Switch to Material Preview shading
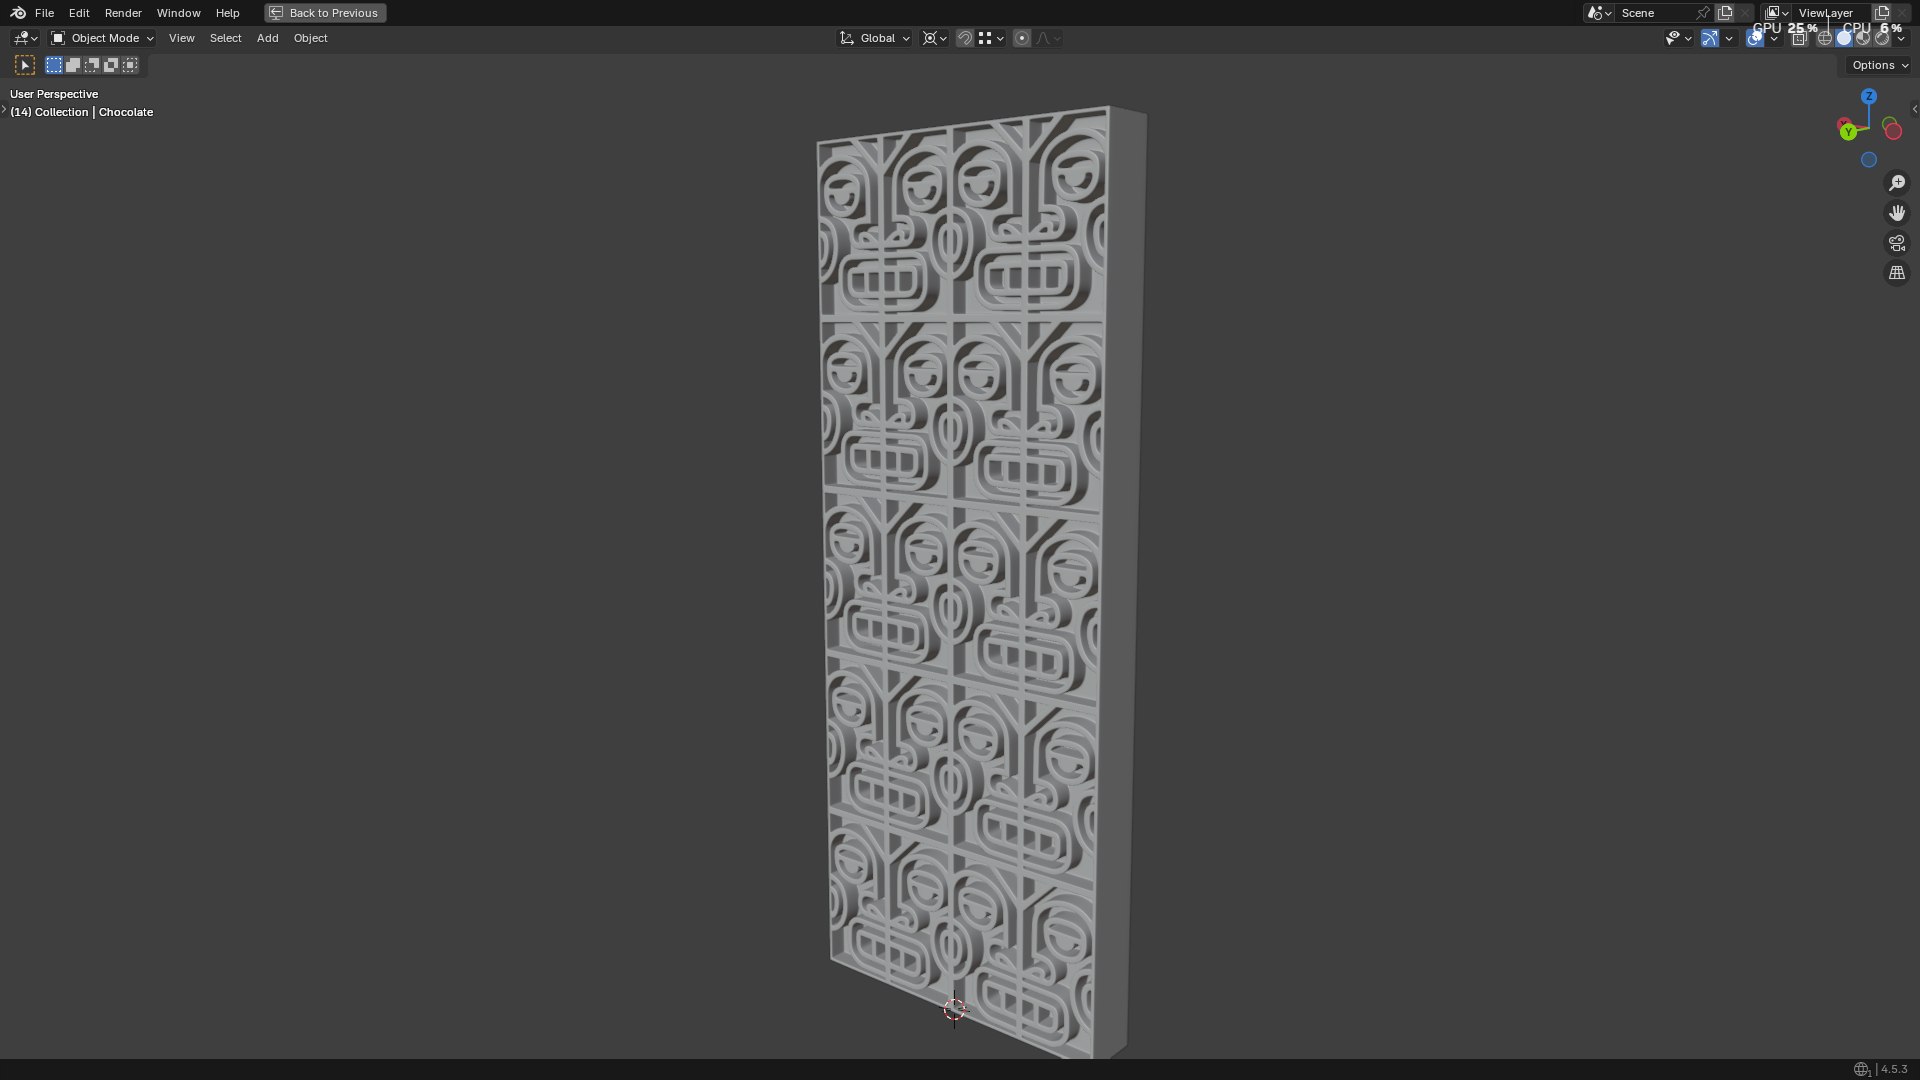This screenshot has width=1920, height=1080. [1863, 38]
